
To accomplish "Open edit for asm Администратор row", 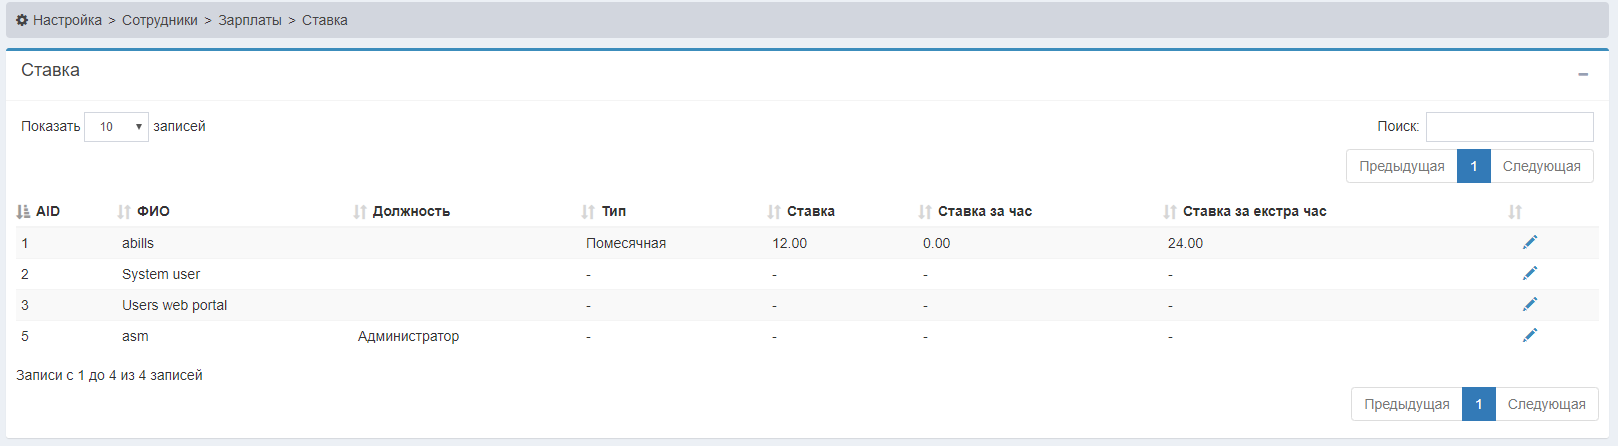I will point(1529,335).
